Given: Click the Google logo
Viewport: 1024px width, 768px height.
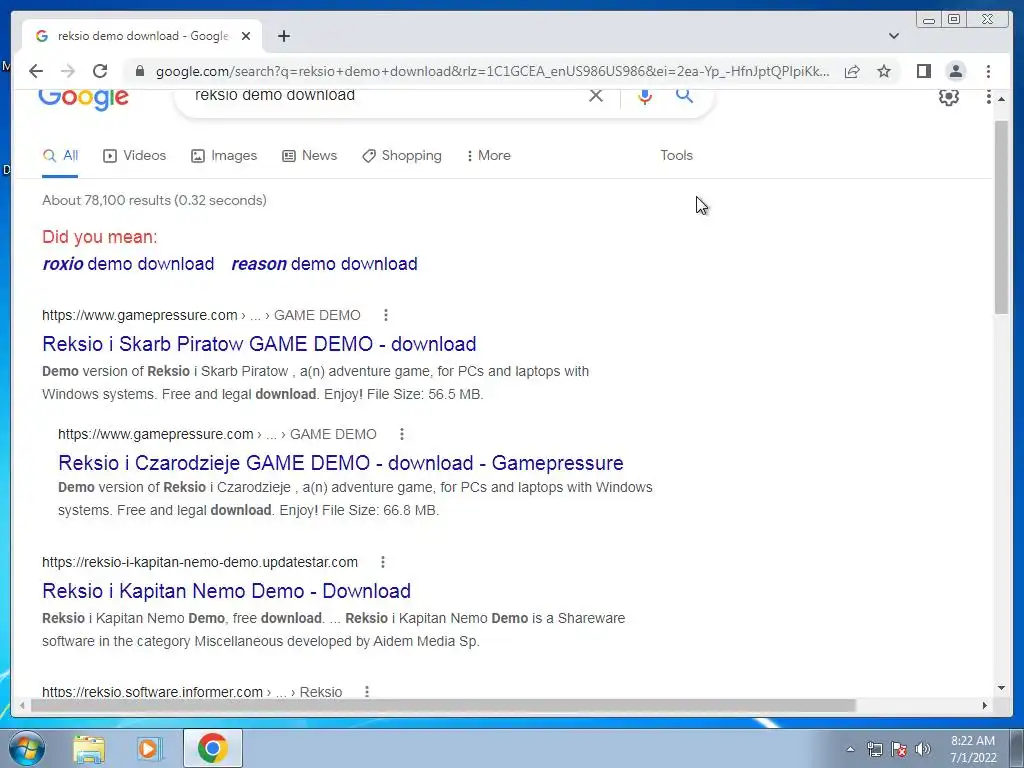Looking at the screenshot, I should [83, 99].
